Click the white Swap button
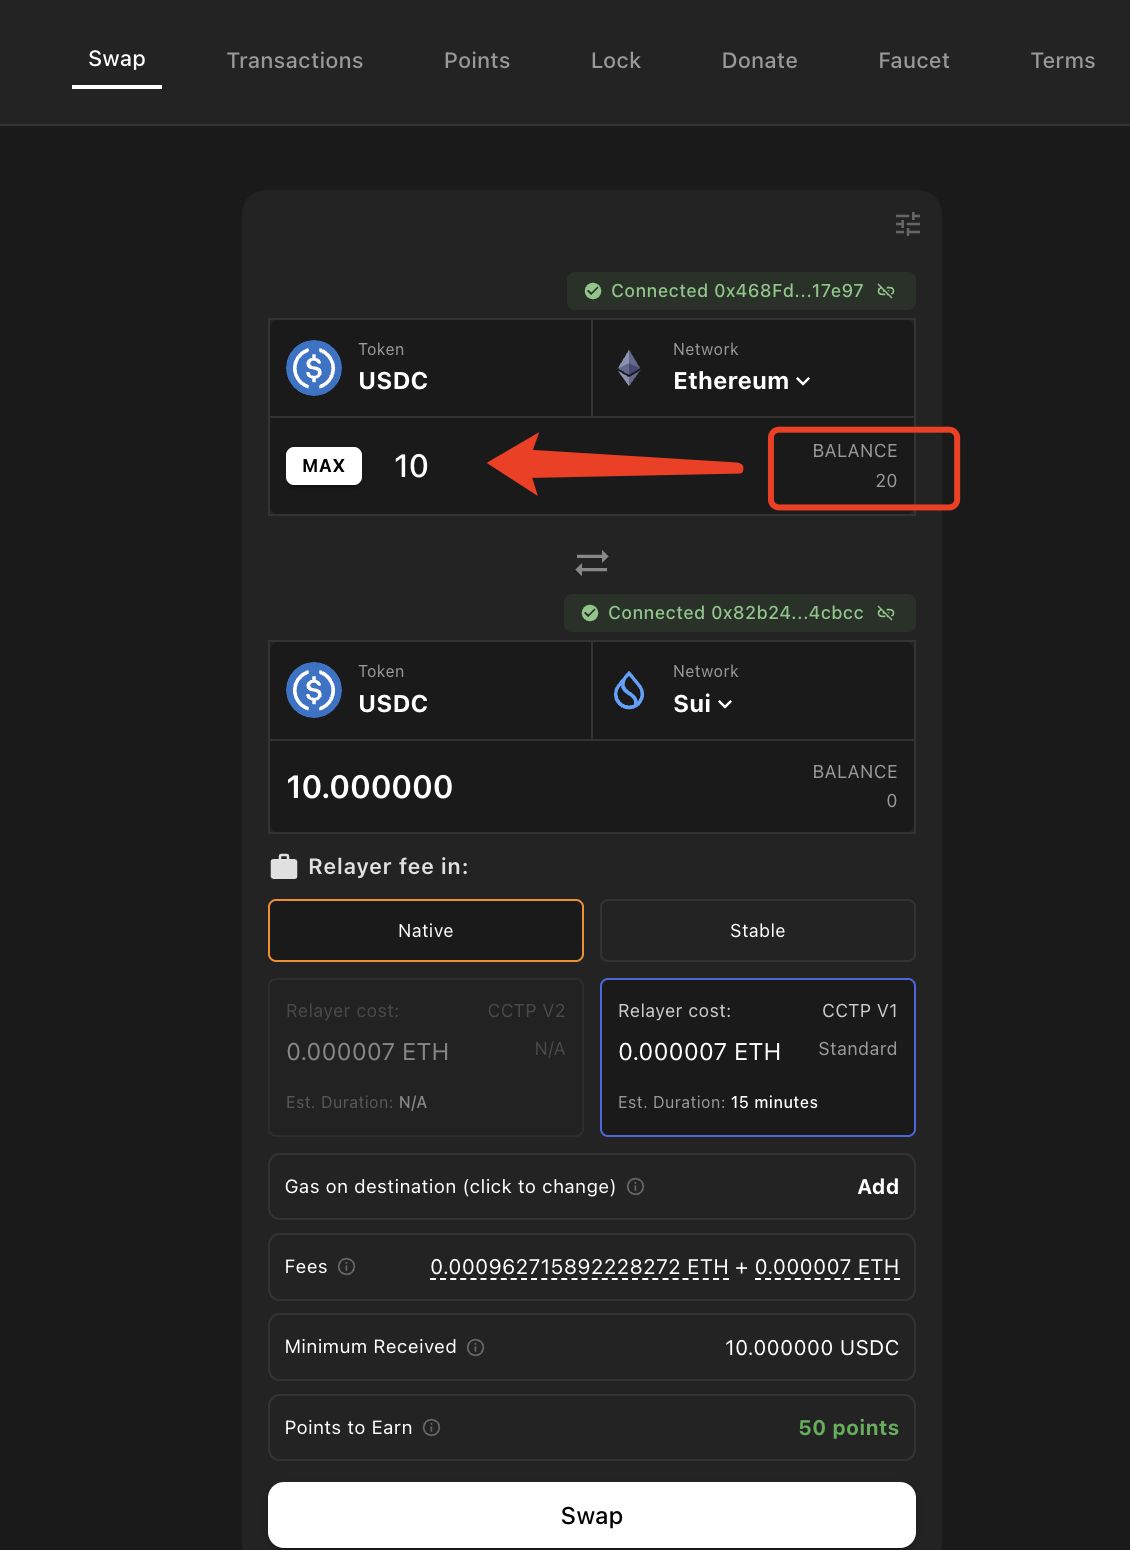This screenshot has width=1130, height=1550. [x=592, y=1515]
